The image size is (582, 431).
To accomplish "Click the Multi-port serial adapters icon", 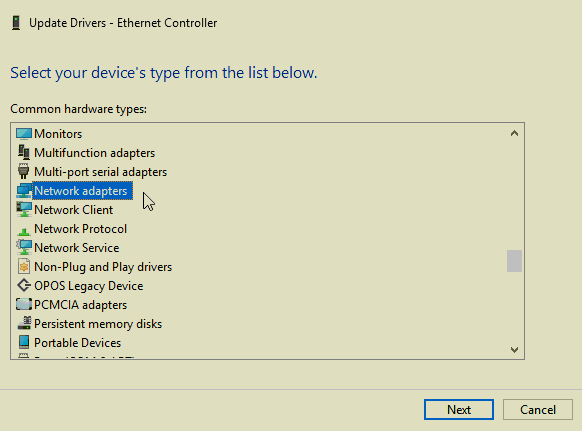I will pyautogui.click(x=23, y=172).
